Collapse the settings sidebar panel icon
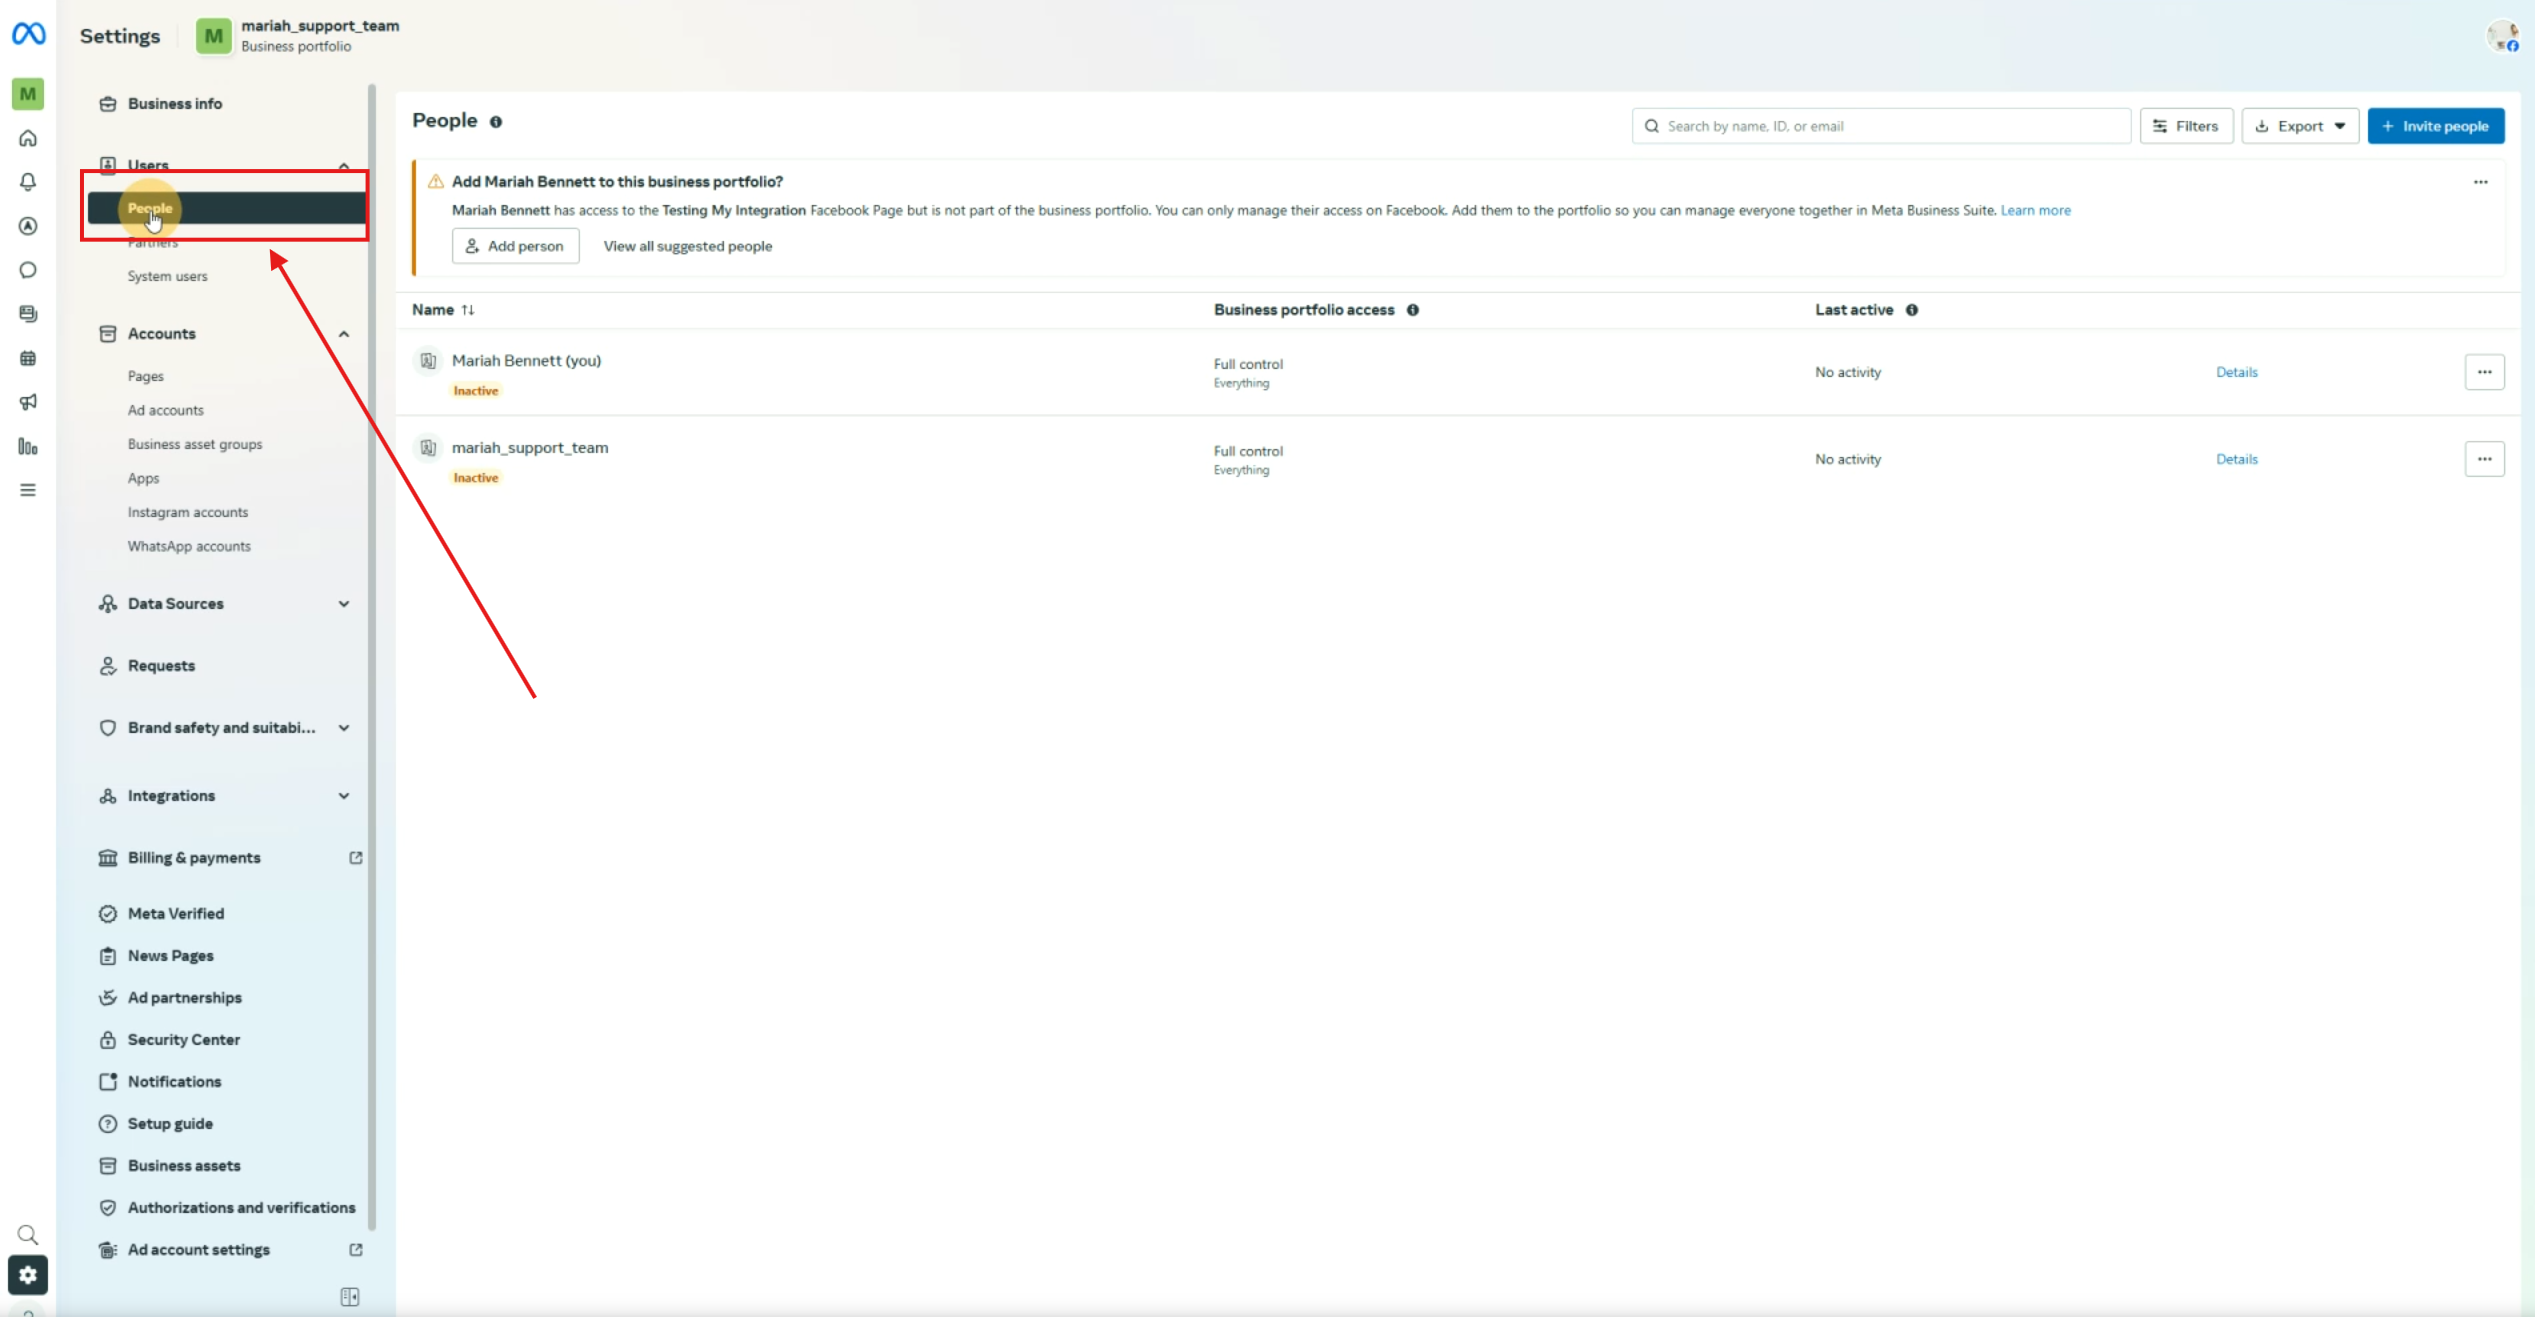 350,1297
